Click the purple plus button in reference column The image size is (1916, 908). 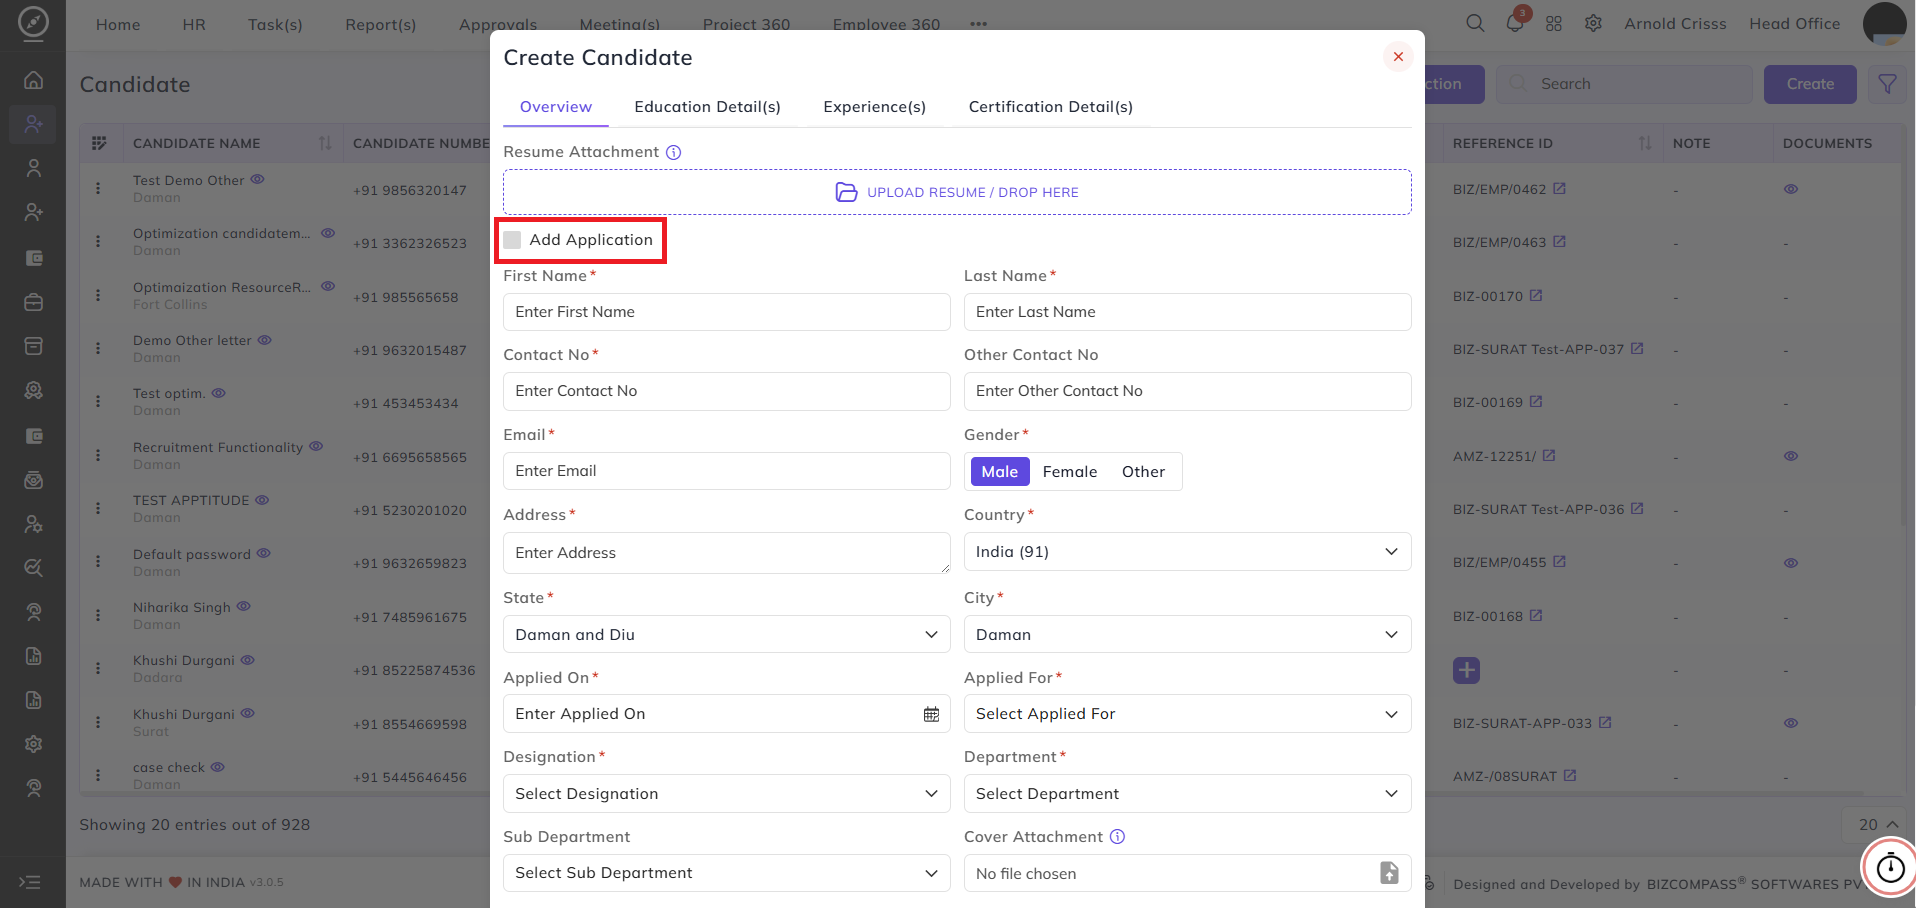[1466, 670]
